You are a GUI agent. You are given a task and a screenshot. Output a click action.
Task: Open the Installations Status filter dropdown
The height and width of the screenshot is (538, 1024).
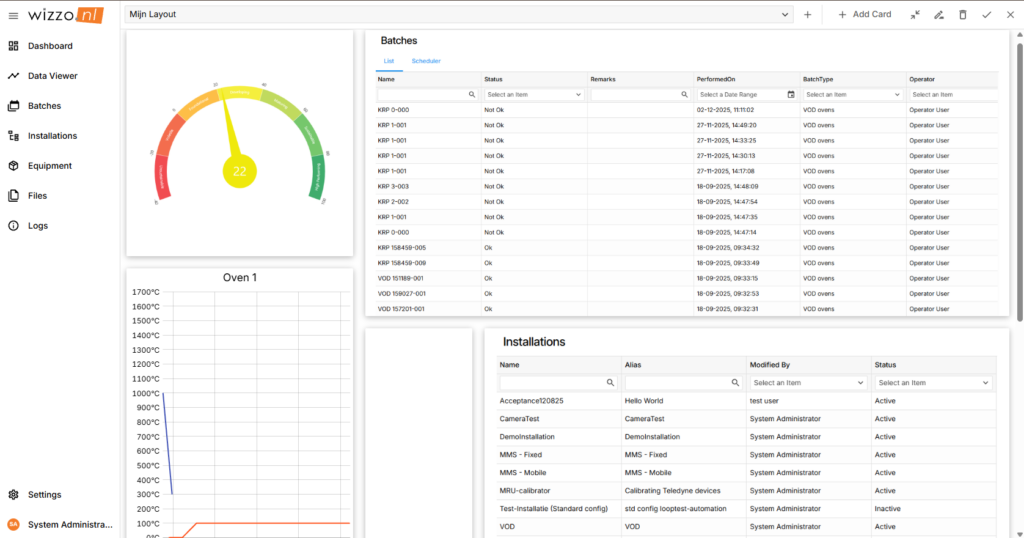coord(934,383)
